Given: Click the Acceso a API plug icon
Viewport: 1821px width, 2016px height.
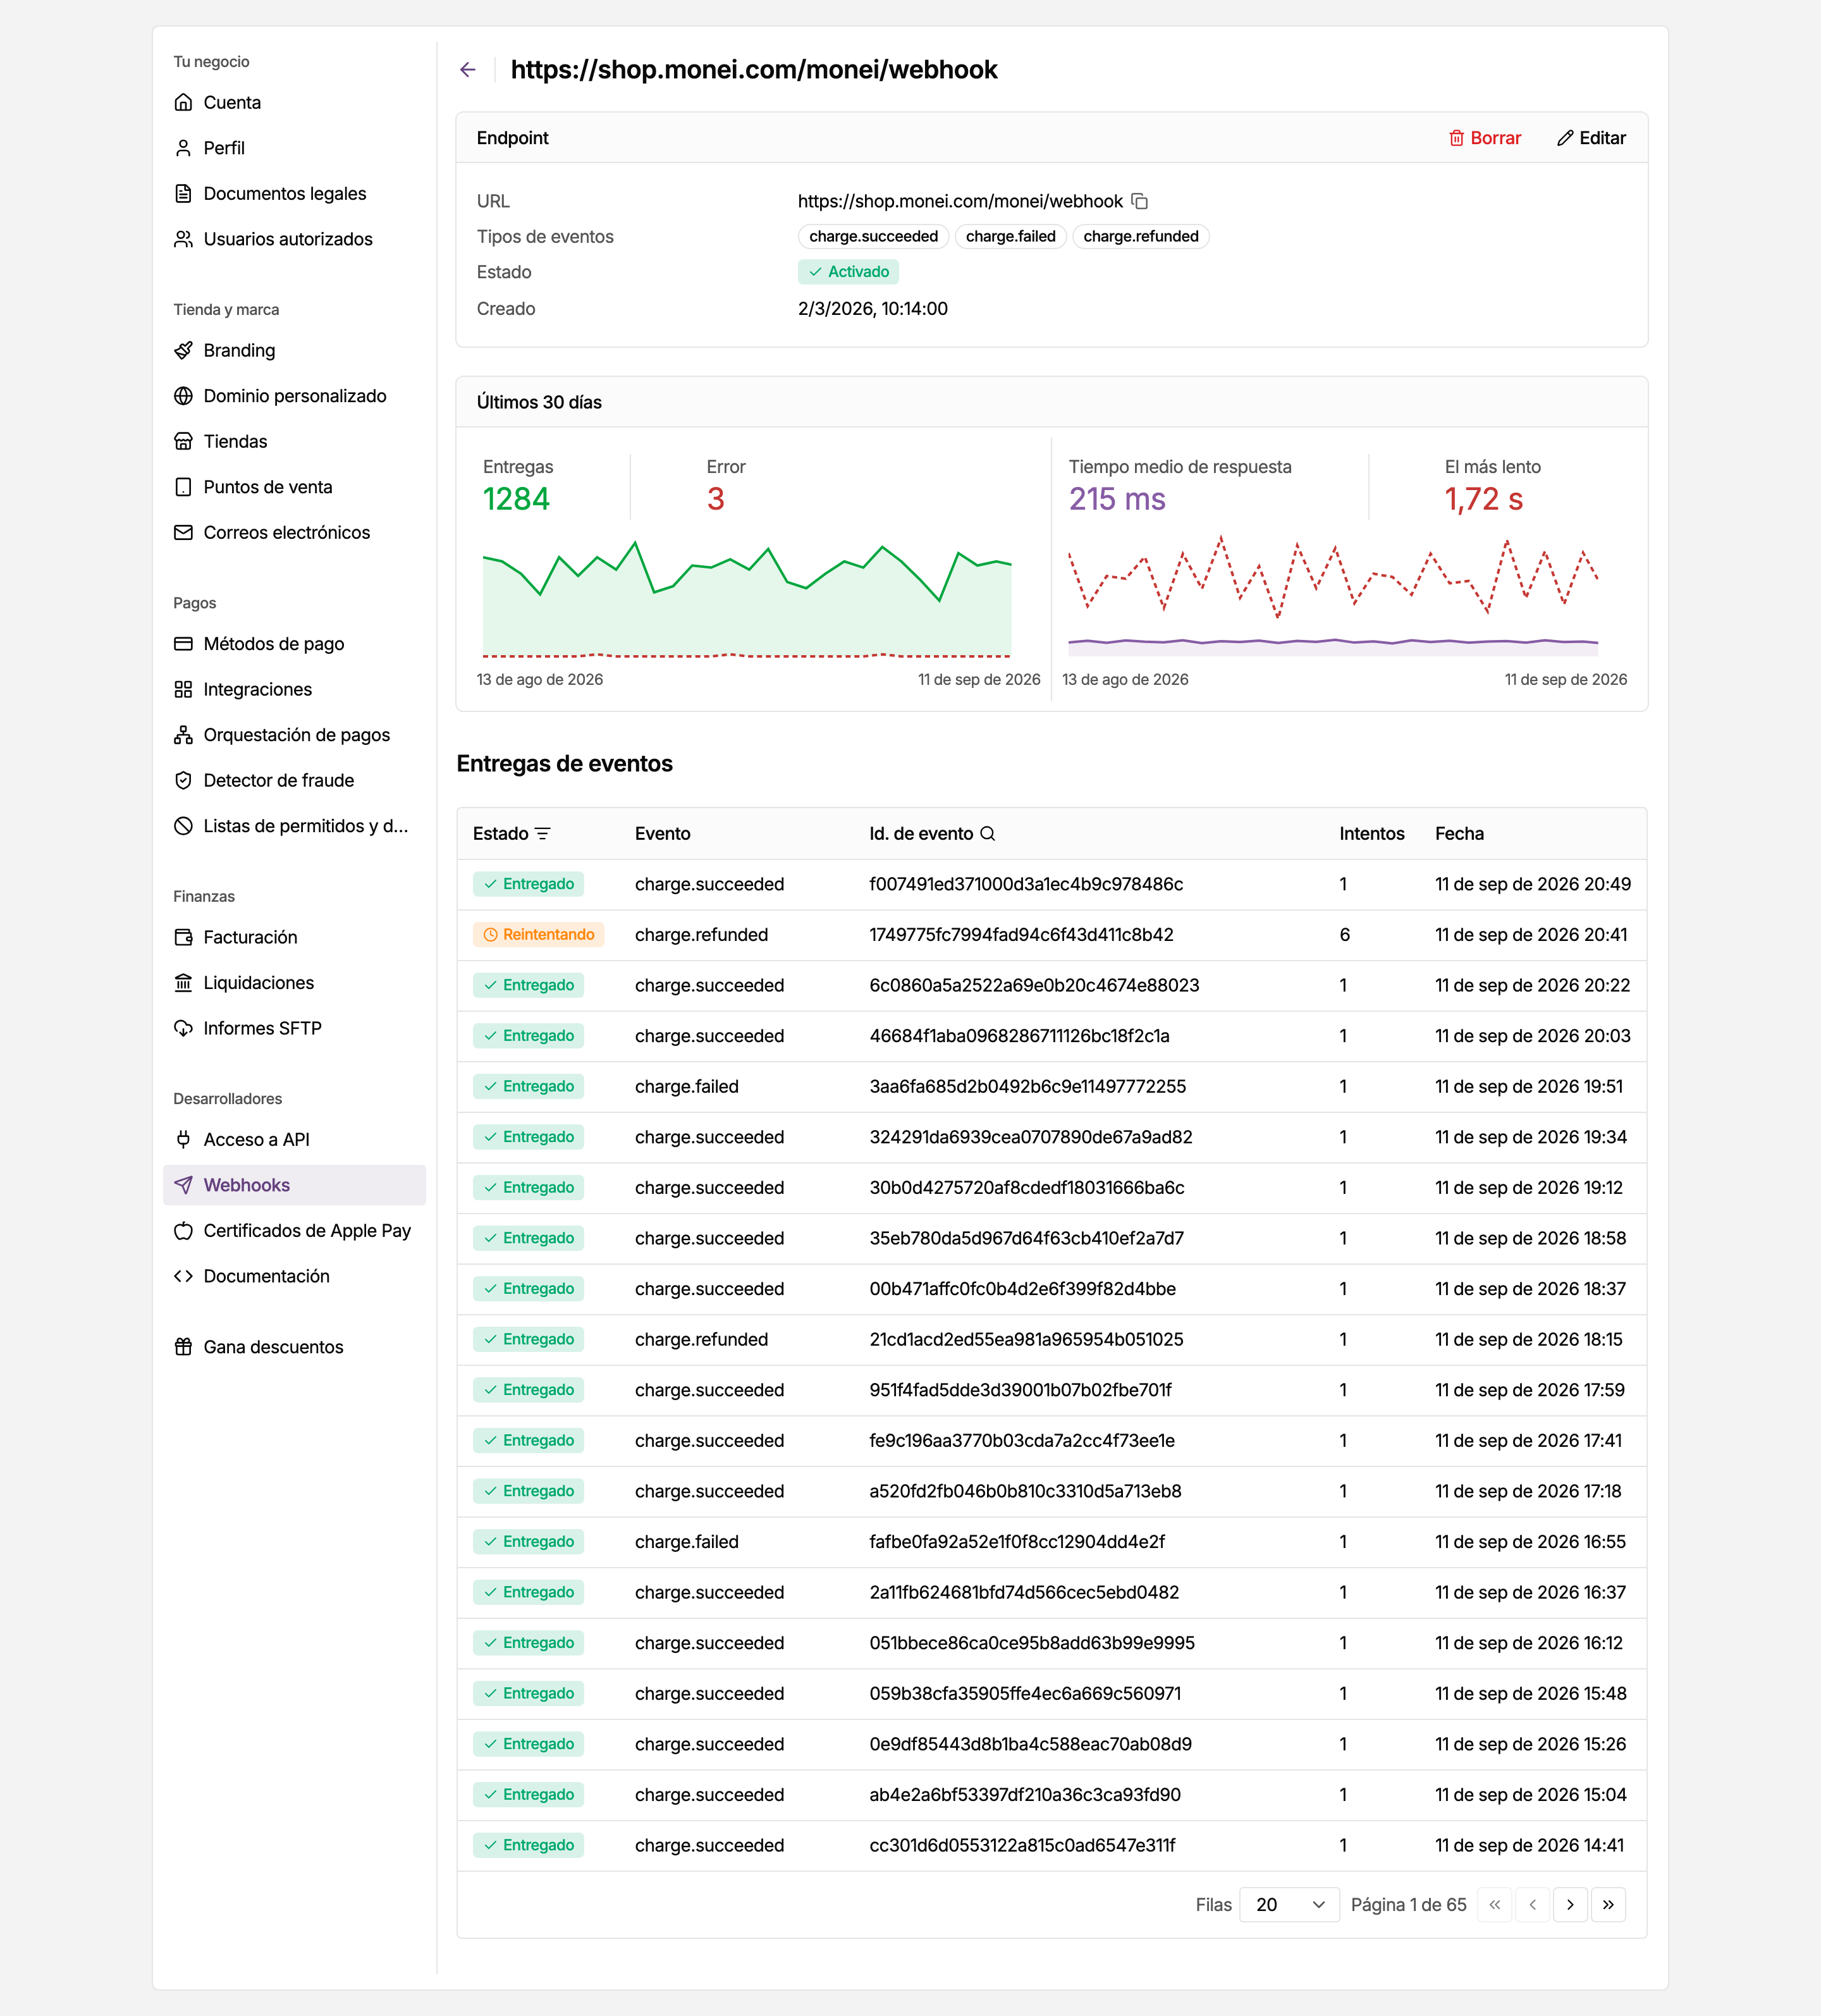Looking at the screenshot, I should pyautogui.click(x=183, y=1140).
